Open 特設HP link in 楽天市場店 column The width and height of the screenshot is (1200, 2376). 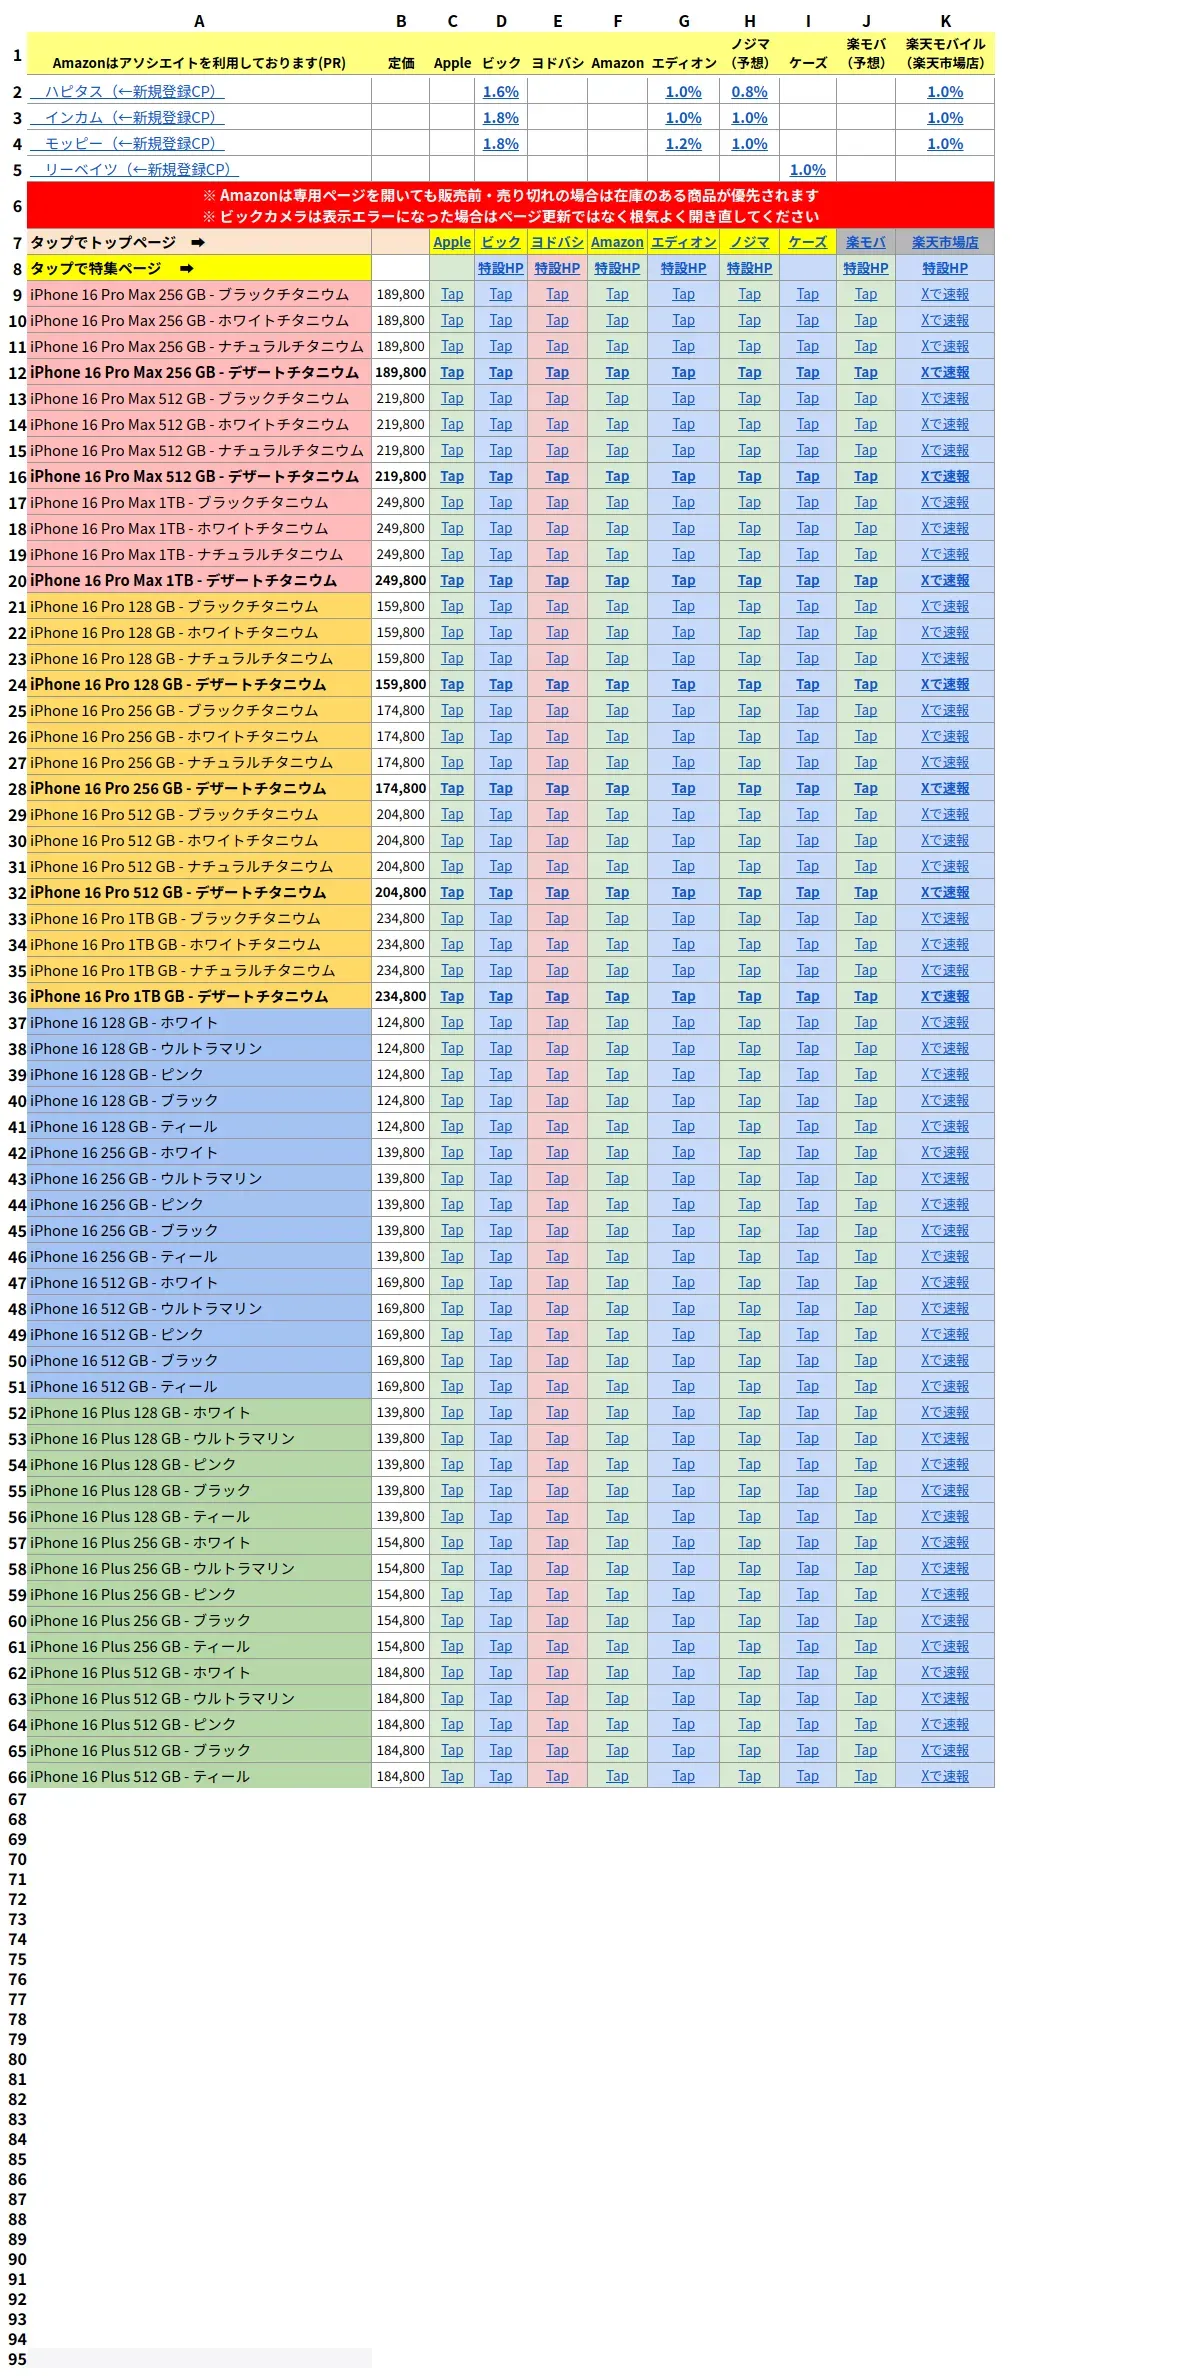945,268
